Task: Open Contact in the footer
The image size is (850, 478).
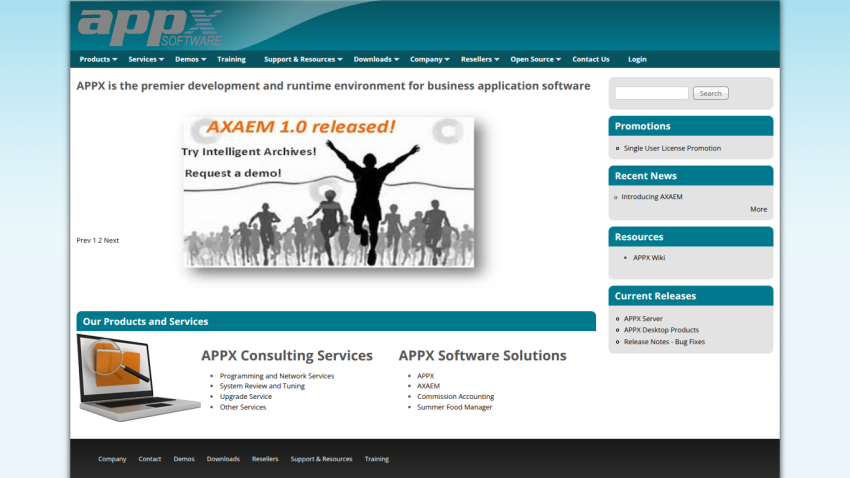Action: 150,458
